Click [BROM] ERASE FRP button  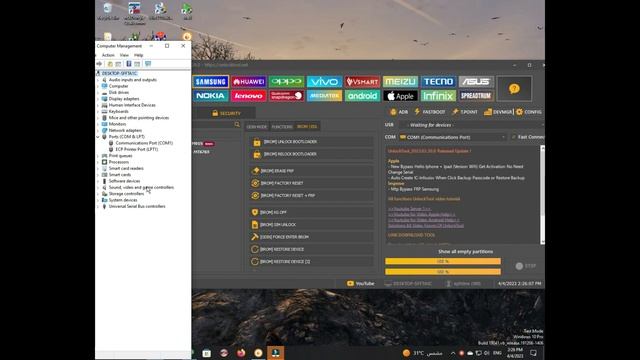tap(311, 171)
